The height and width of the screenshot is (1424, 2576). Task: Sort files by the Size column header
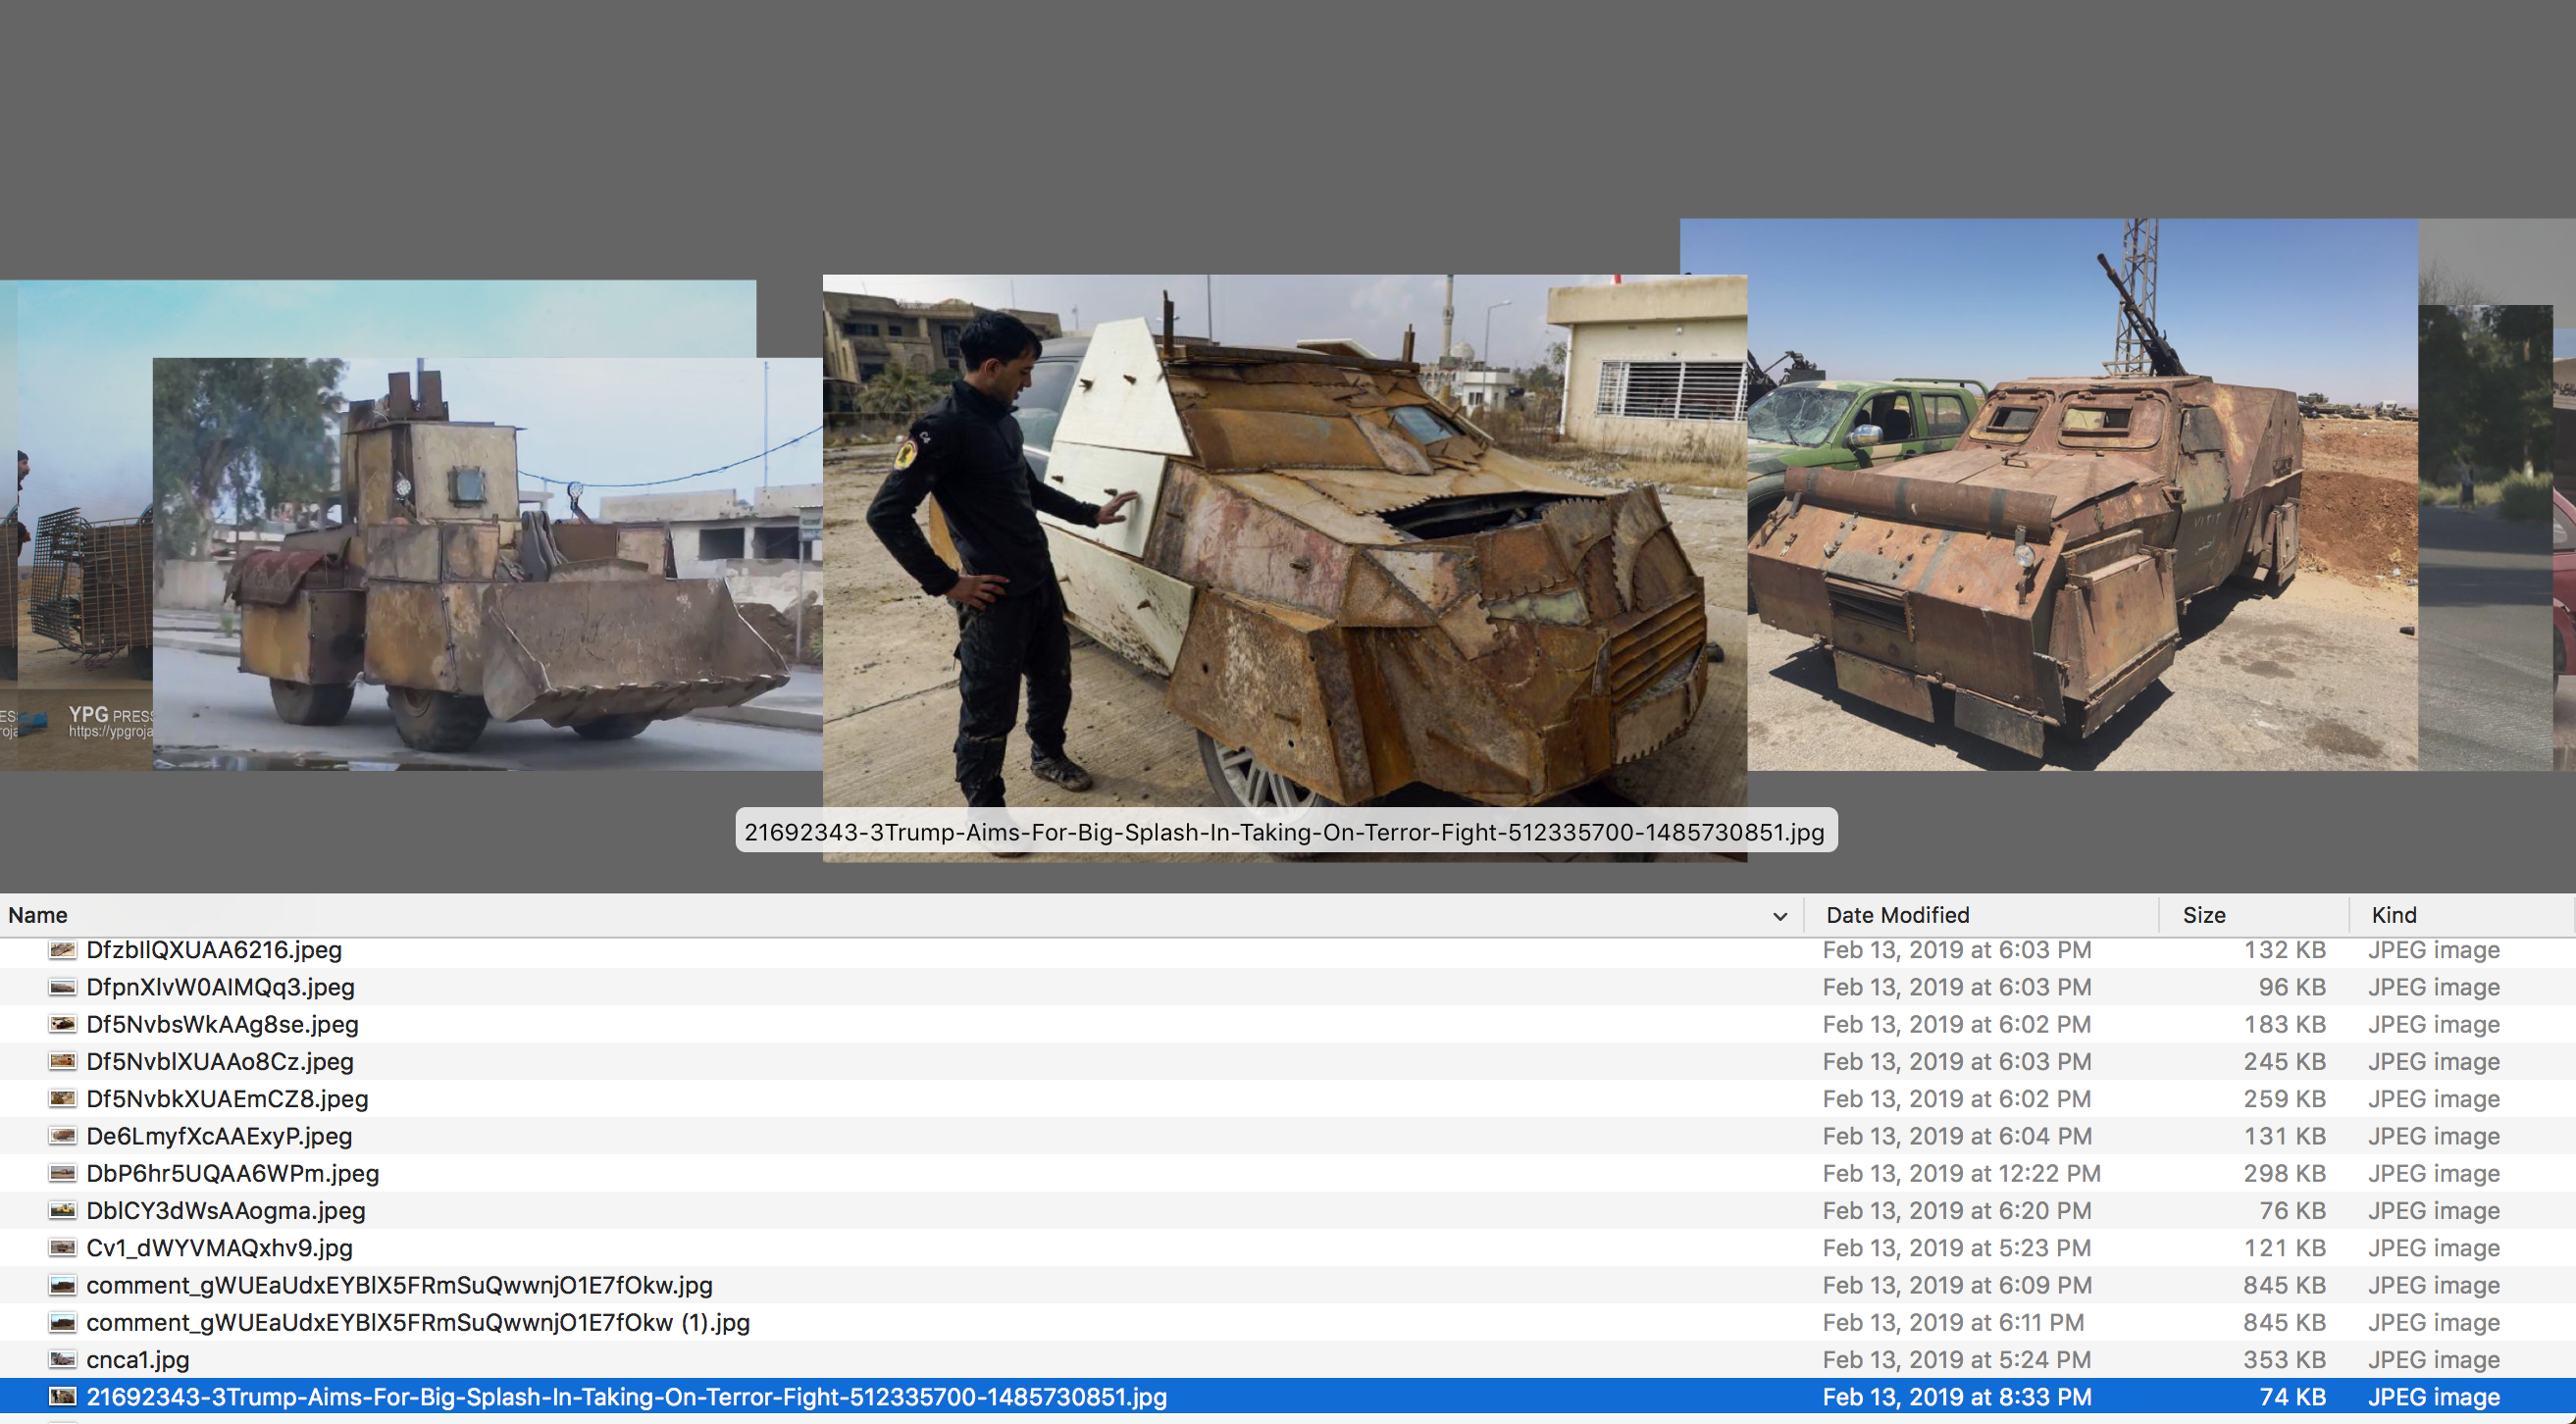click(x=2203, y=915)
